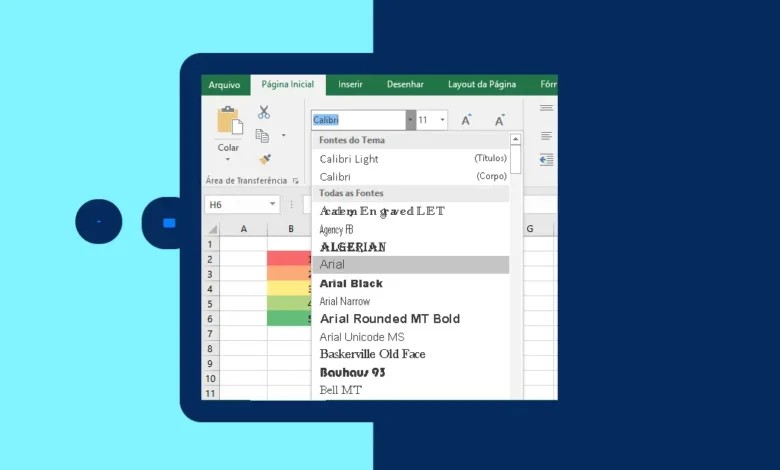Expand the Name Box dropdown arrow
The image size is (780, 470).
tap(272, 204)
